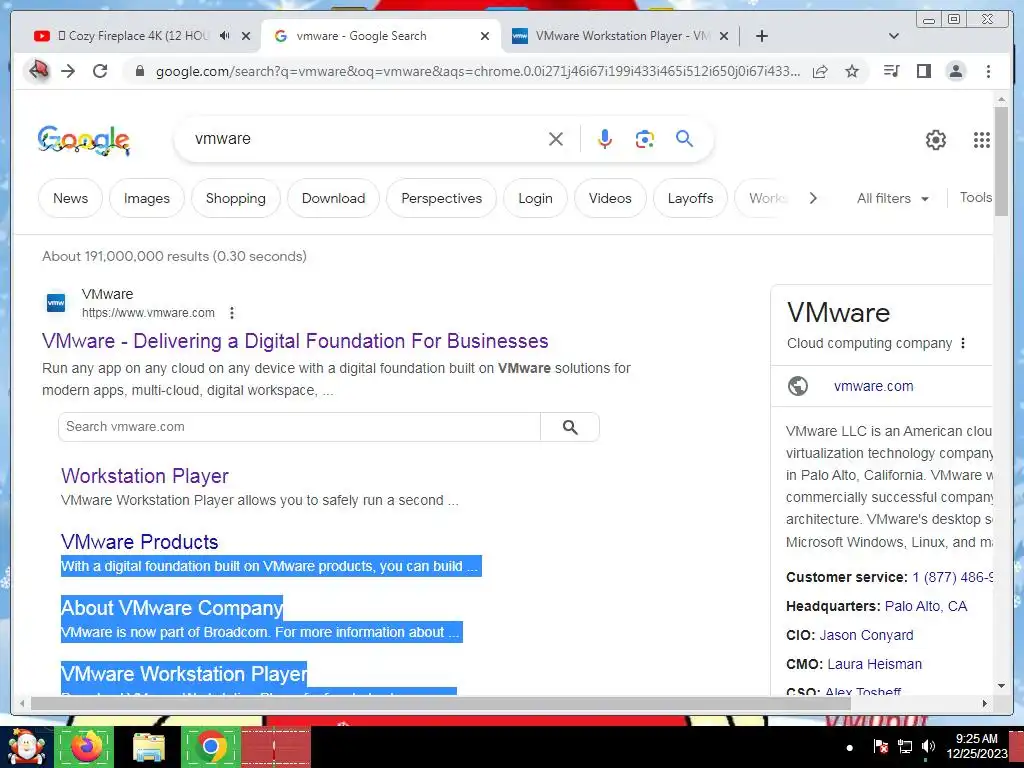Show more filter chips with the arrow
The width and height of the screenshot is (1024, 768).
[x=813, y=198]
